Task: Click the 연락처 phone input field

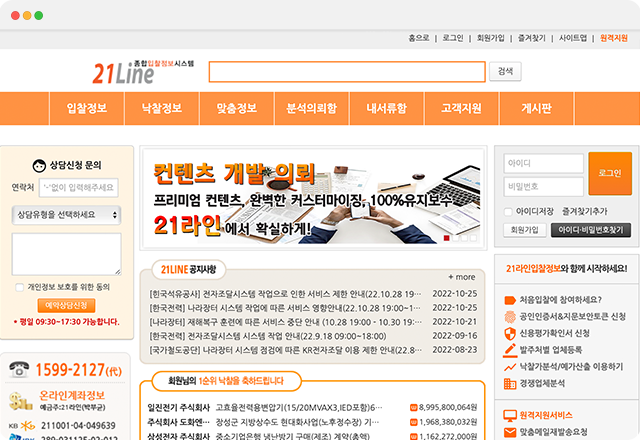Action: tap(79, 188)
